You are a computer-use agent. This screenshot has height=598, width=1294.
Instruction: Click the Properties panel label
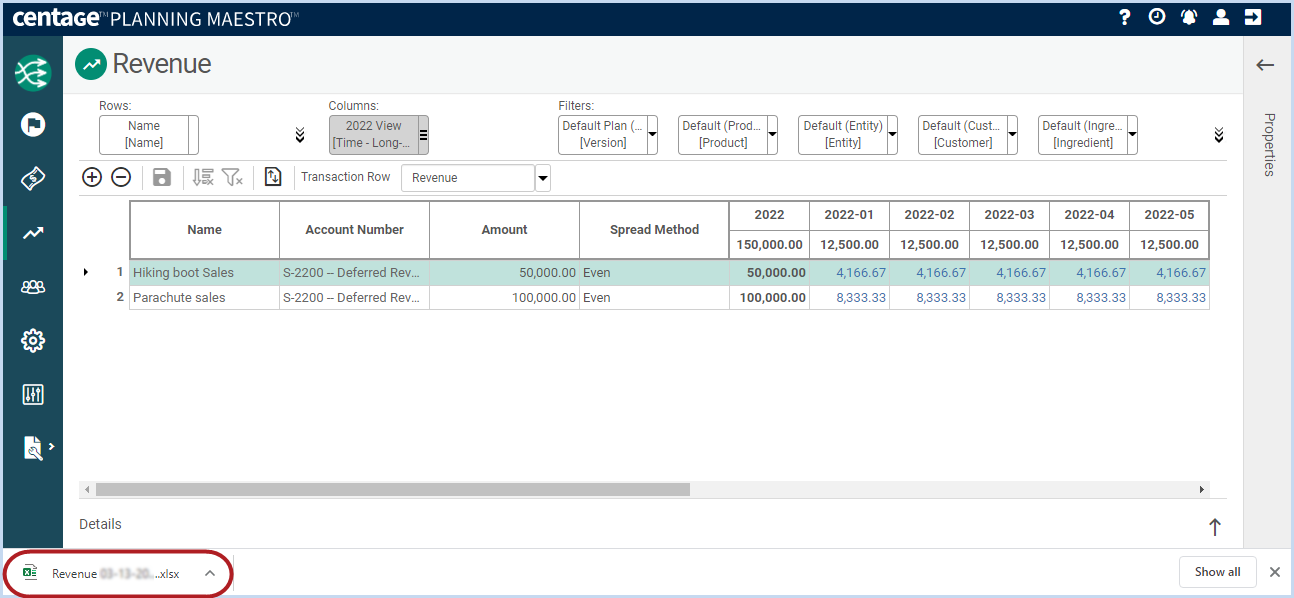point(1269,144)
